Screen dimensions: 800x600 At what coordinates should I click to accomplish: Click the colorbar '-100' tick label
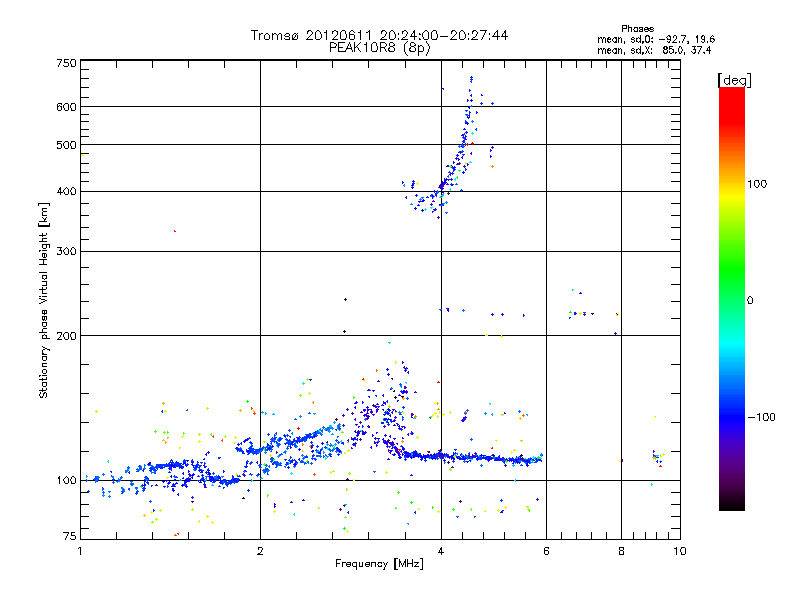761,417
